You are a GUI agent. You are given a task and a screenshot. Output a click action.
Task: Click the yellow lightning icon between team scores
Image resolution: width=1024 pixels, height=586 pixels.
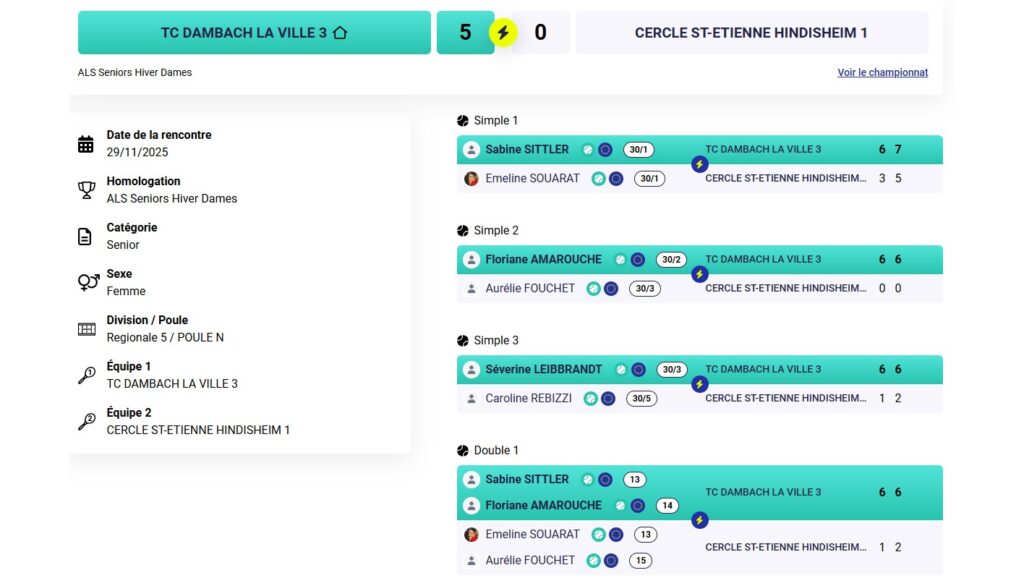click(x=503, y=33)
